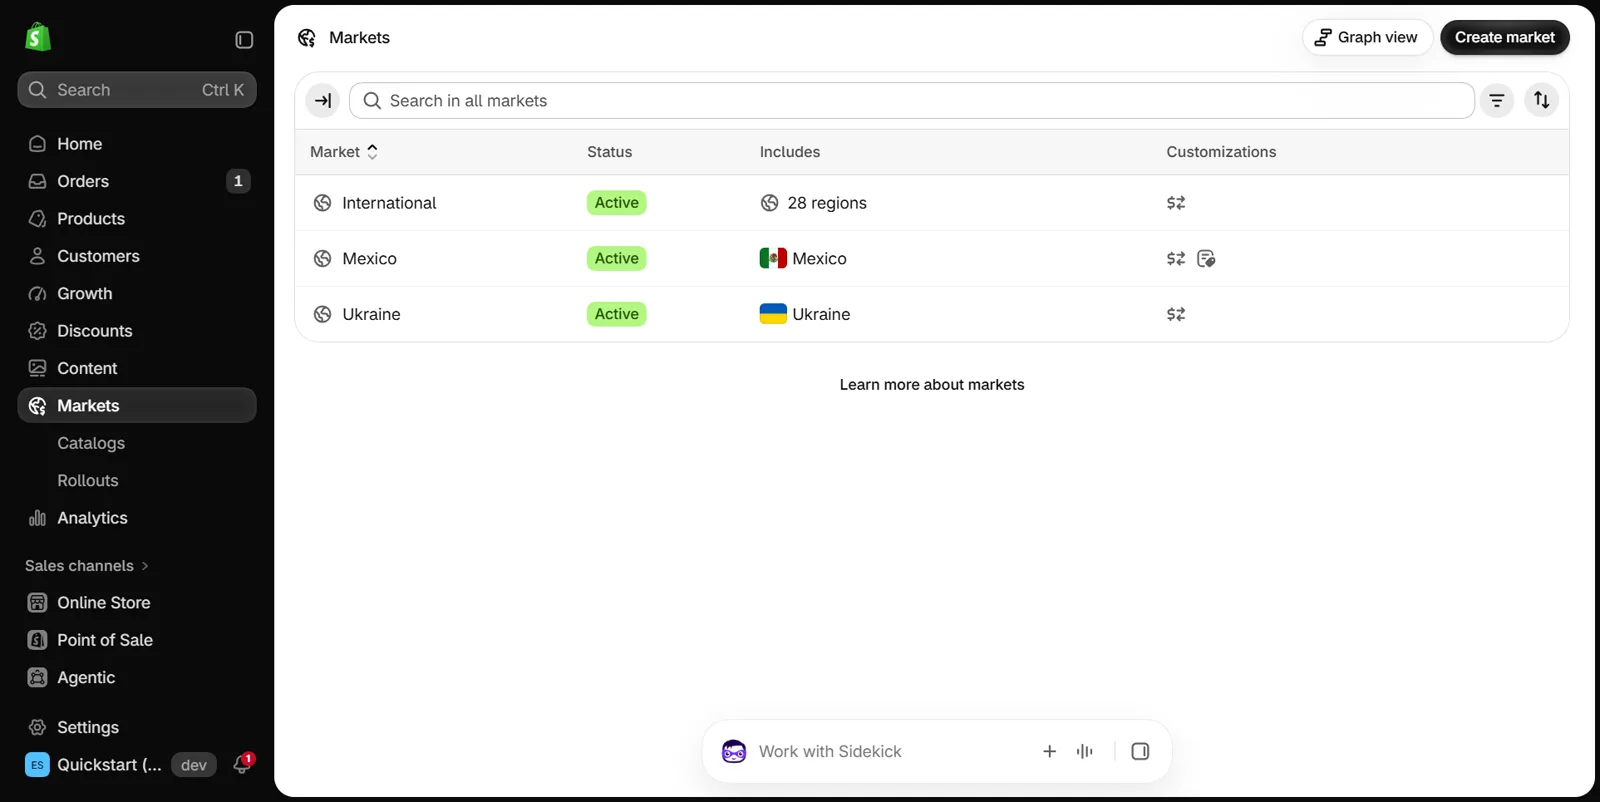
Task: Open the Orders section
Action: tap(137, 181)
